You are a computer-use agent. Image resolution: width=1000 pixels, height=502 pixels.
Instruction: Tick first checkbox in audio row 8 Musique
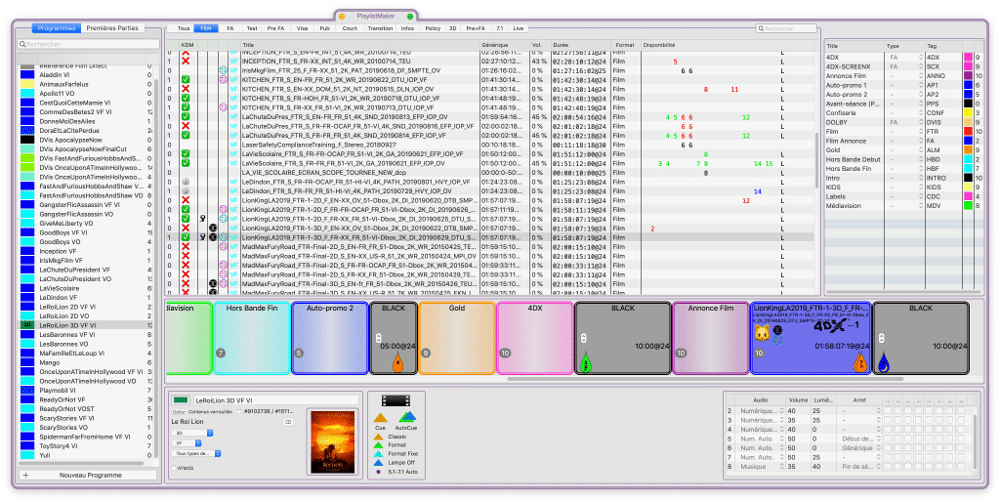point(888,466)
